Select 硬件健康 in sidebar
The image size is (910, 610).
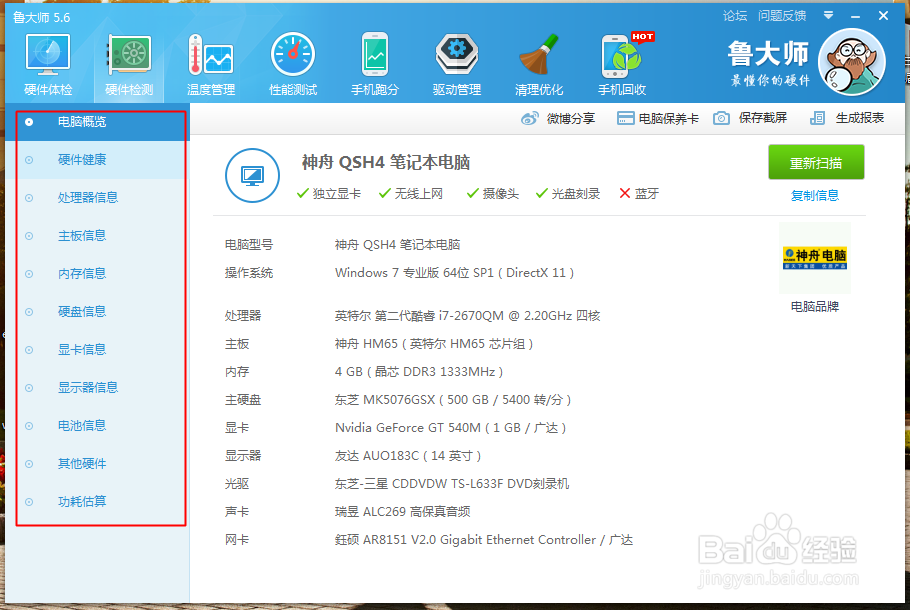pyautogui.click(x=98, y=160)
